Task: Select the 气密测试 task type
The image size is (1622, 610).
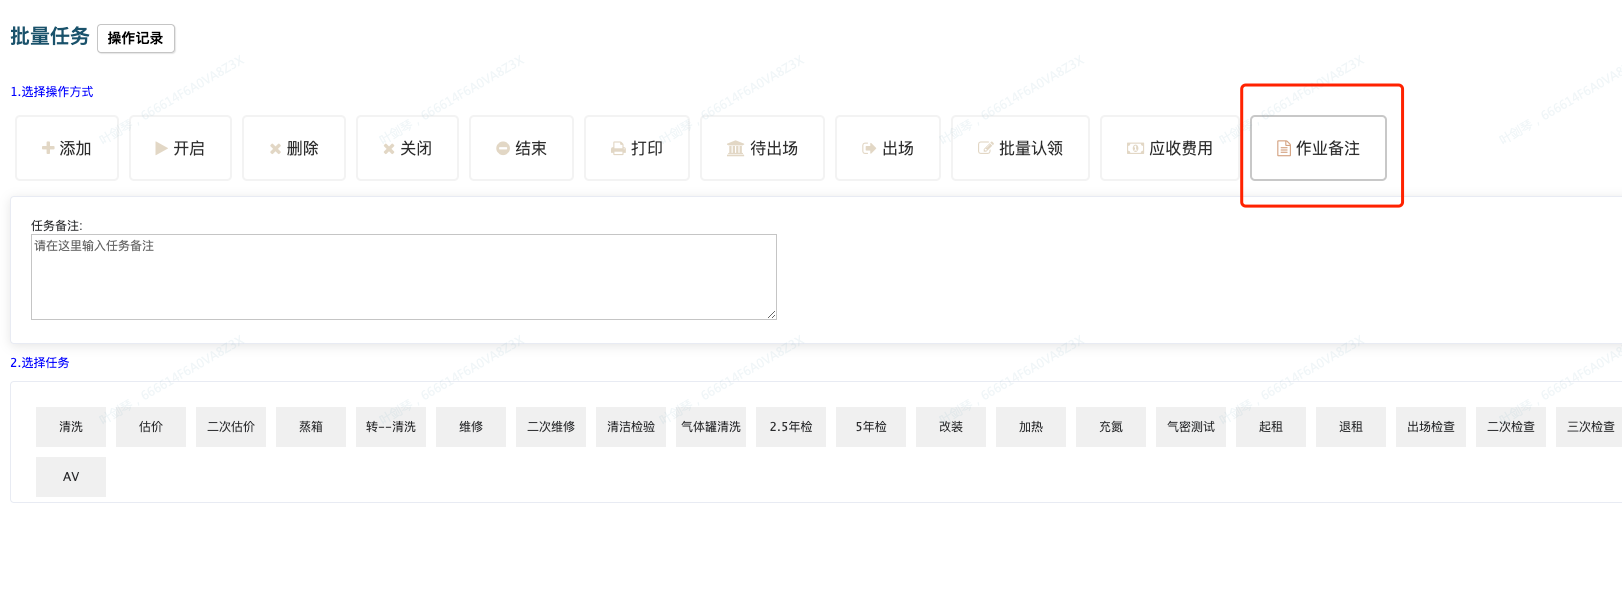Action: click(1191, 427)
